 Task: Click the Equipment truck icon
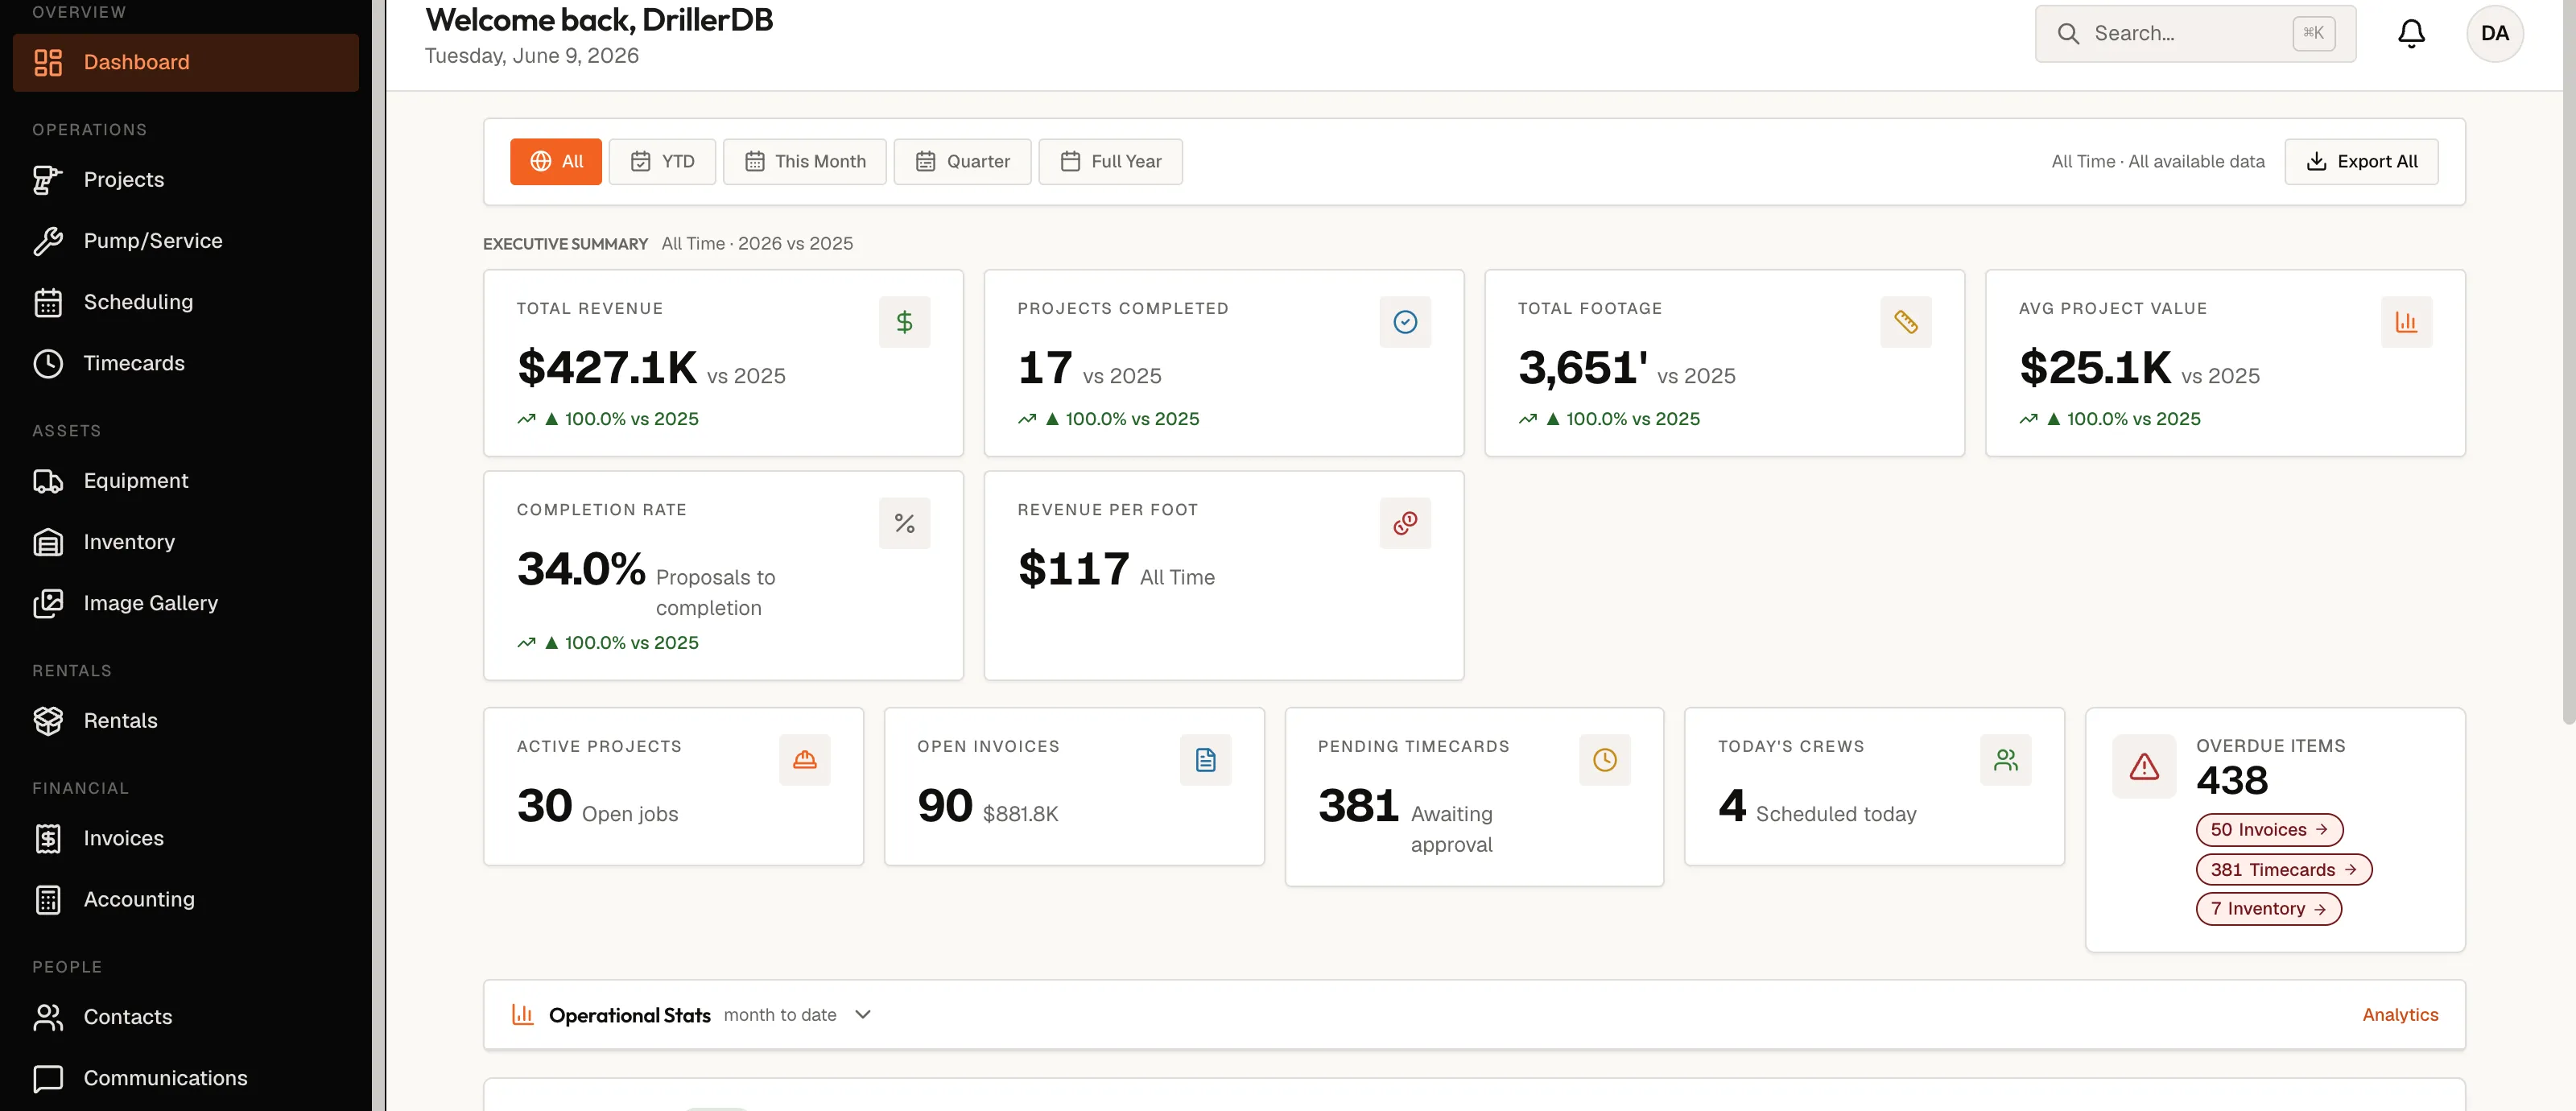point(48,481)
